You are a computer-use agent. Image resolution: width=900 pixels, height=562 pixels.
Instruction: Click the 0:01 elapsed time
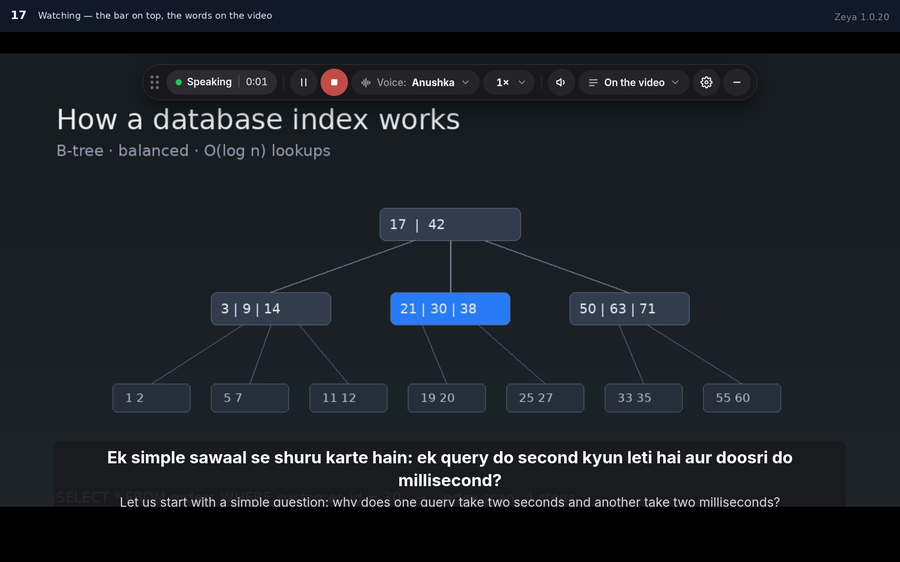click(257, 82)
